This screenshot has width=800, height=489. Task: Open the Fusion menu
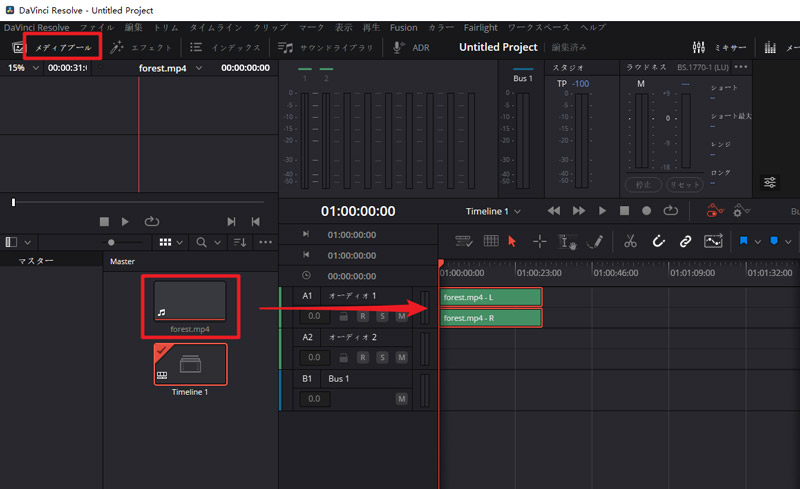(403, 28)
